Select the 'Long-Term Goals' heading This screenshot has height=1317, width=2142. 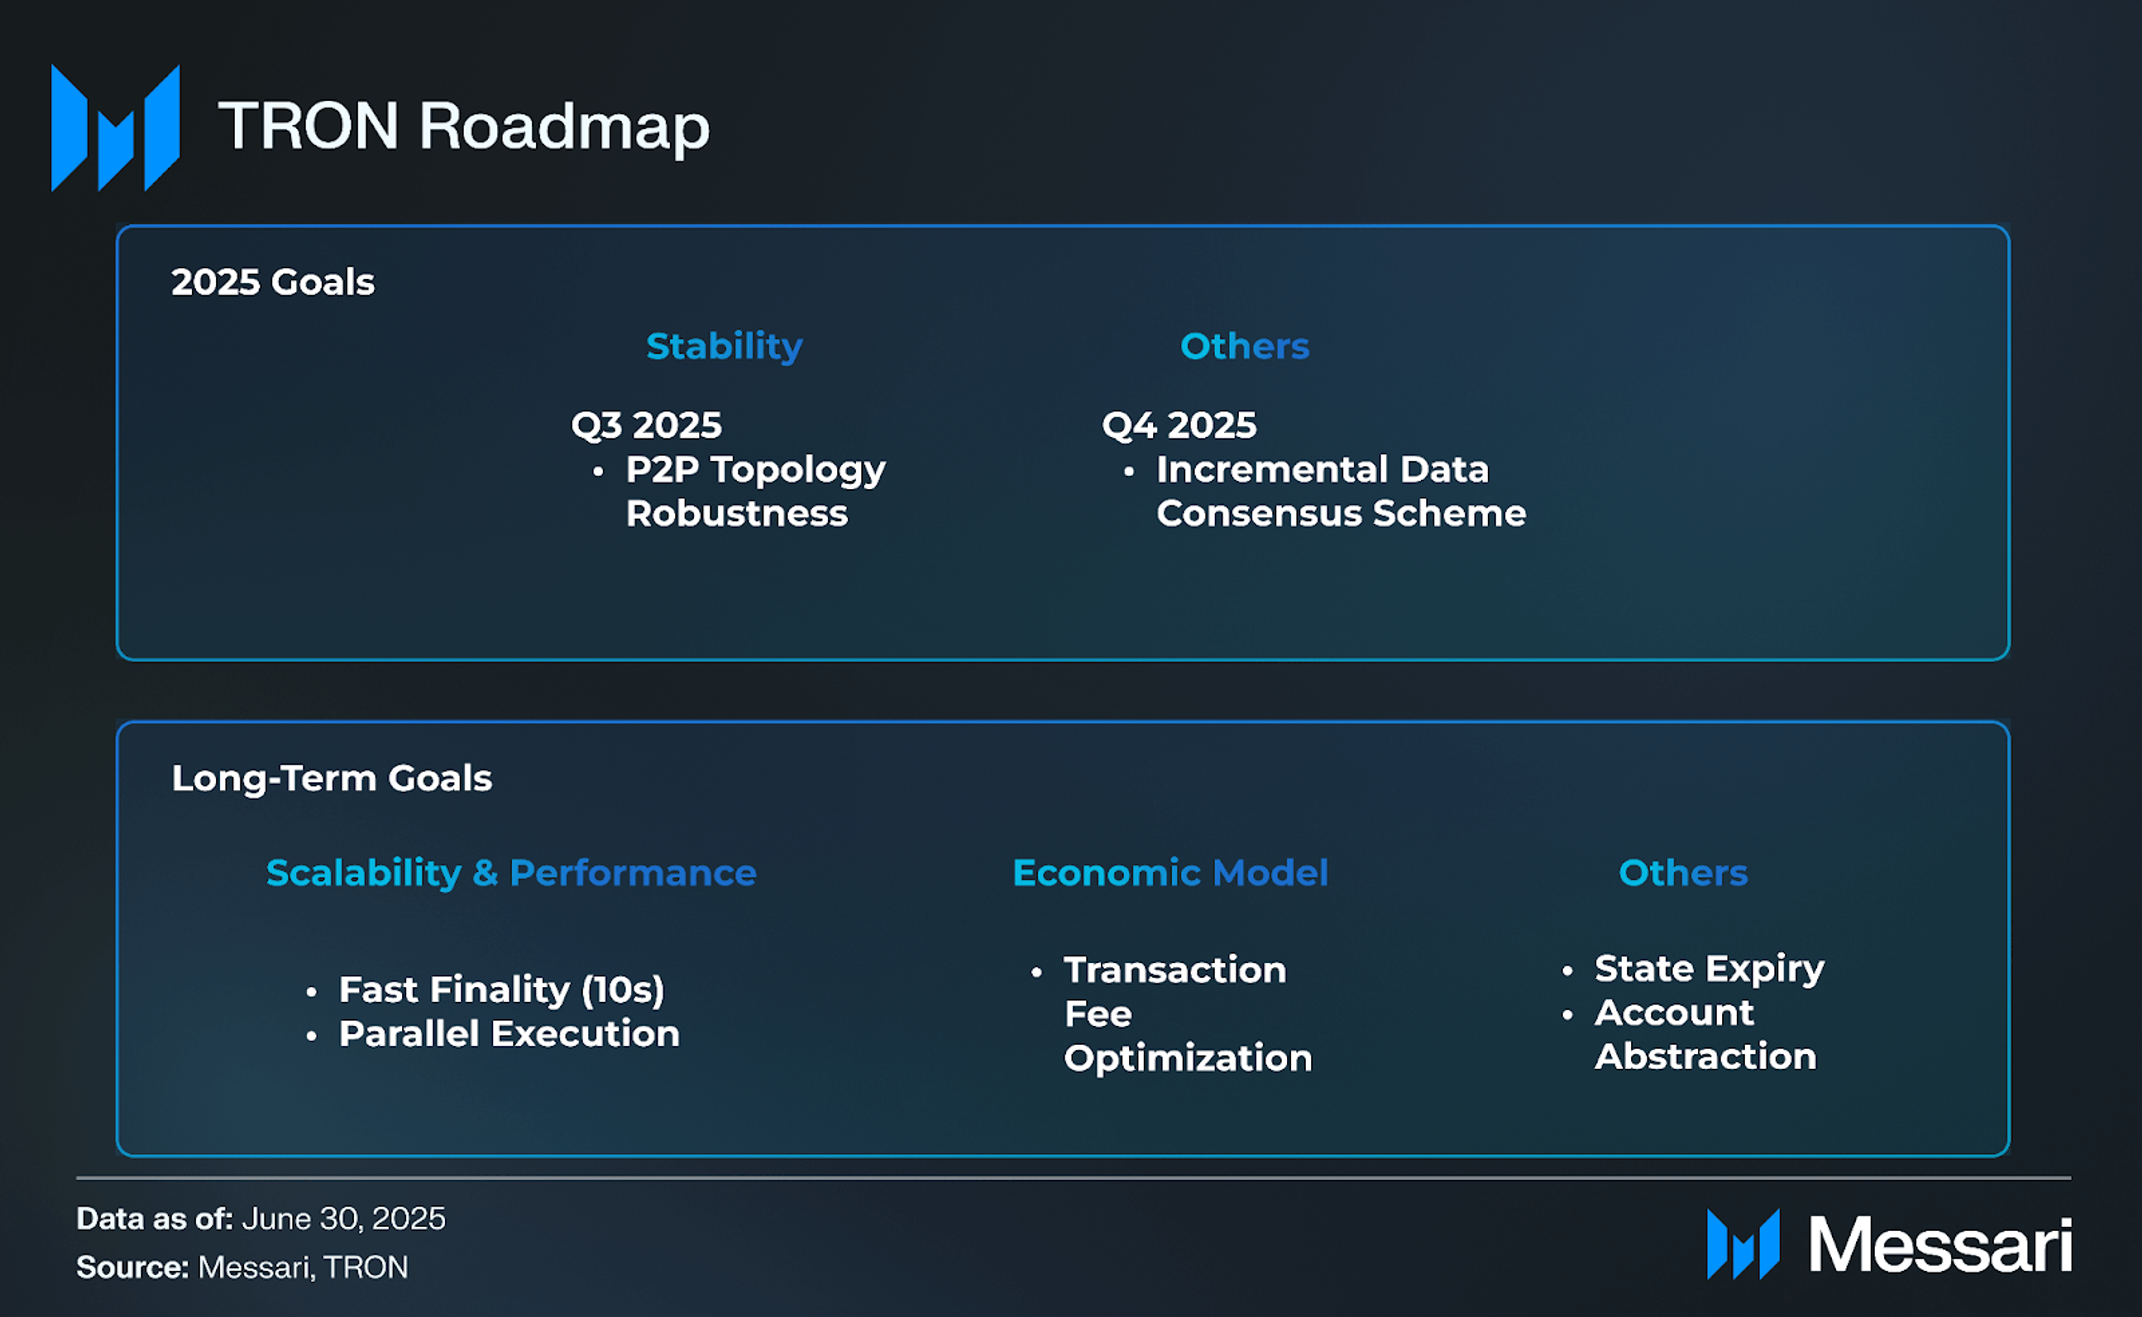332,778
